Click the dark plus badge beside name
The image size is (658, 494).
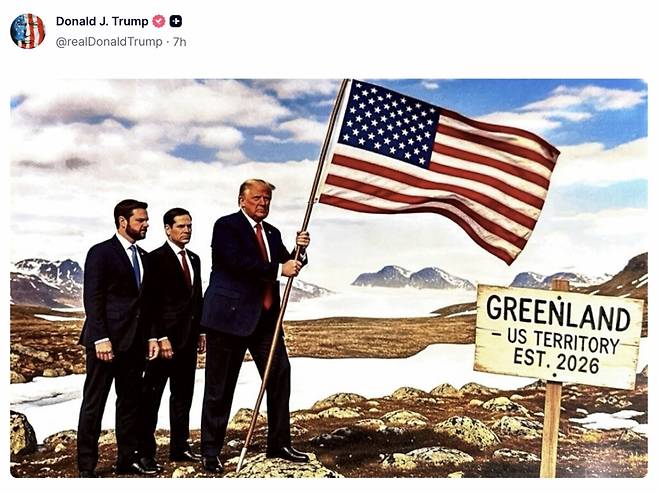coord(175,21)
